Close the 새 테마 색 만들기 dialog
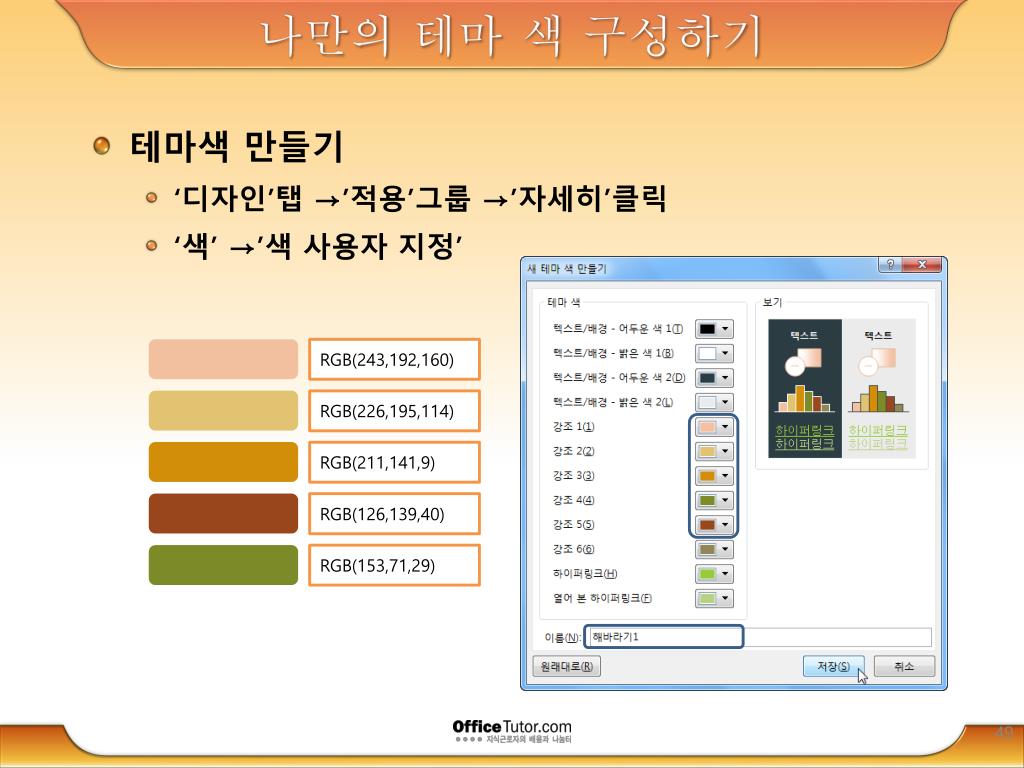 coord(921,264)
